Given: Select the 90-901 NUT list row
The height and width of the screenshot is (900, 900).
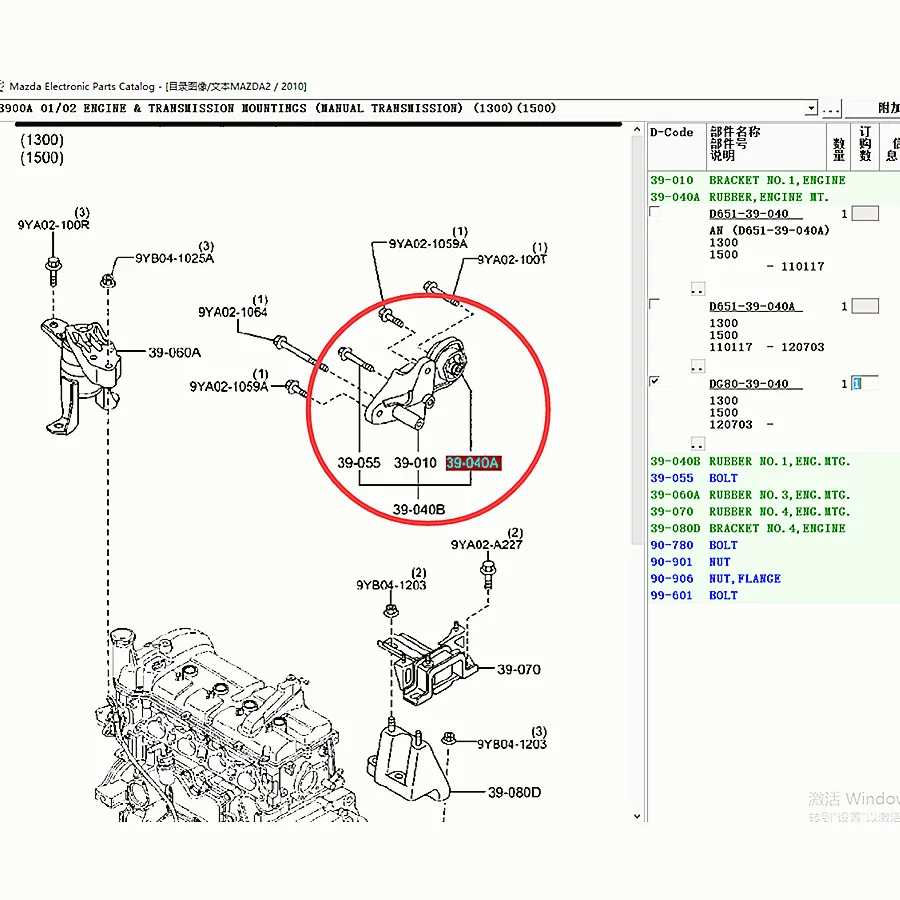Looking at the screenshot, I should click(774, 562).
